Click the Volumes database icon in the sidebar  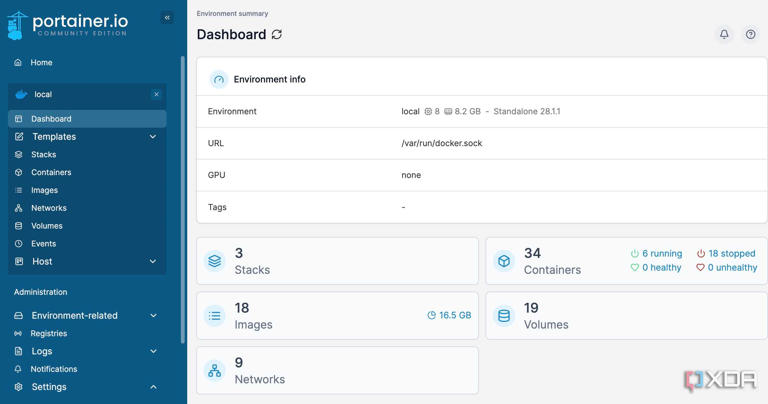point(19,226)
